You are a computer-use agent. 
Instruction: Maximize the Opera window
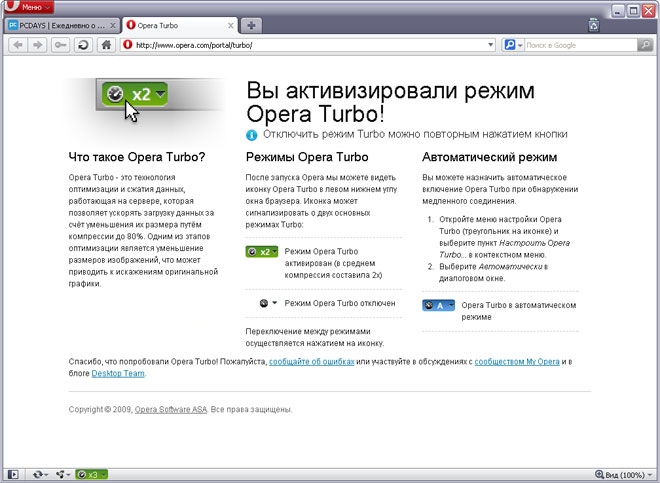pos(633,11)
